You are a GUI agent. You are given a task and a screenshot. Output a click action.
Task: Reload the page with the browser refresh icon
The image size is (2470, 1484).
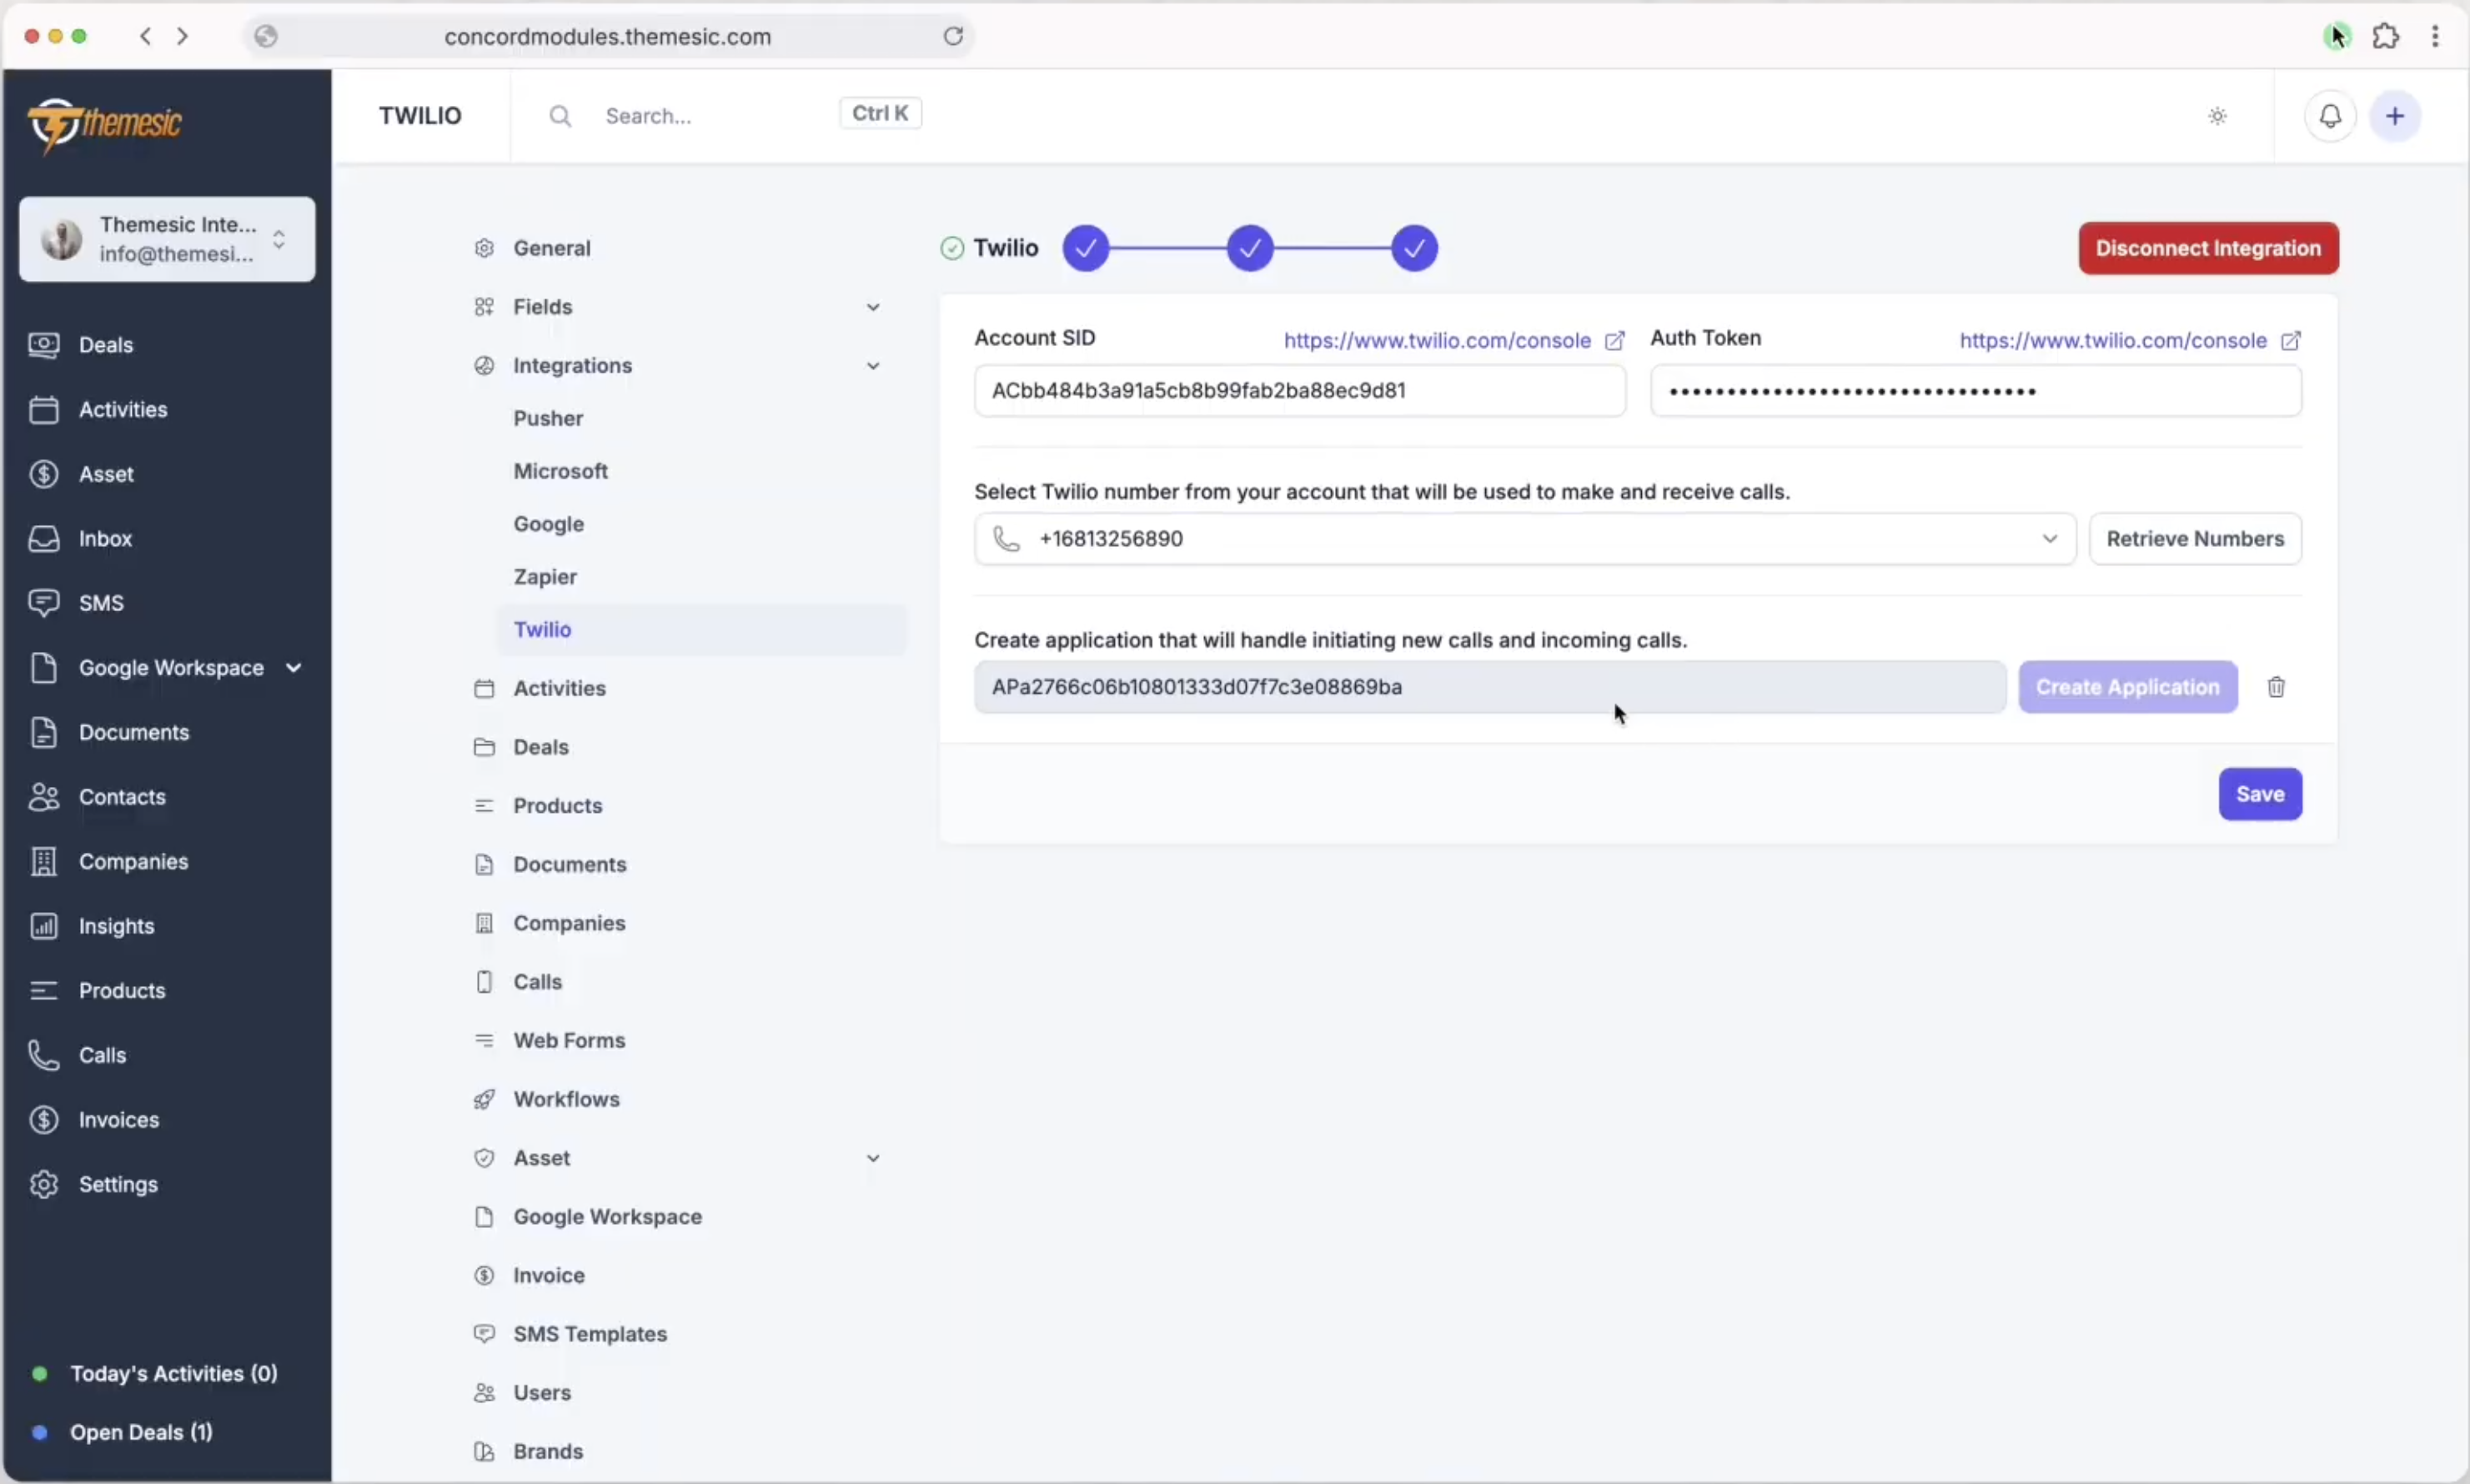point(952,36)
